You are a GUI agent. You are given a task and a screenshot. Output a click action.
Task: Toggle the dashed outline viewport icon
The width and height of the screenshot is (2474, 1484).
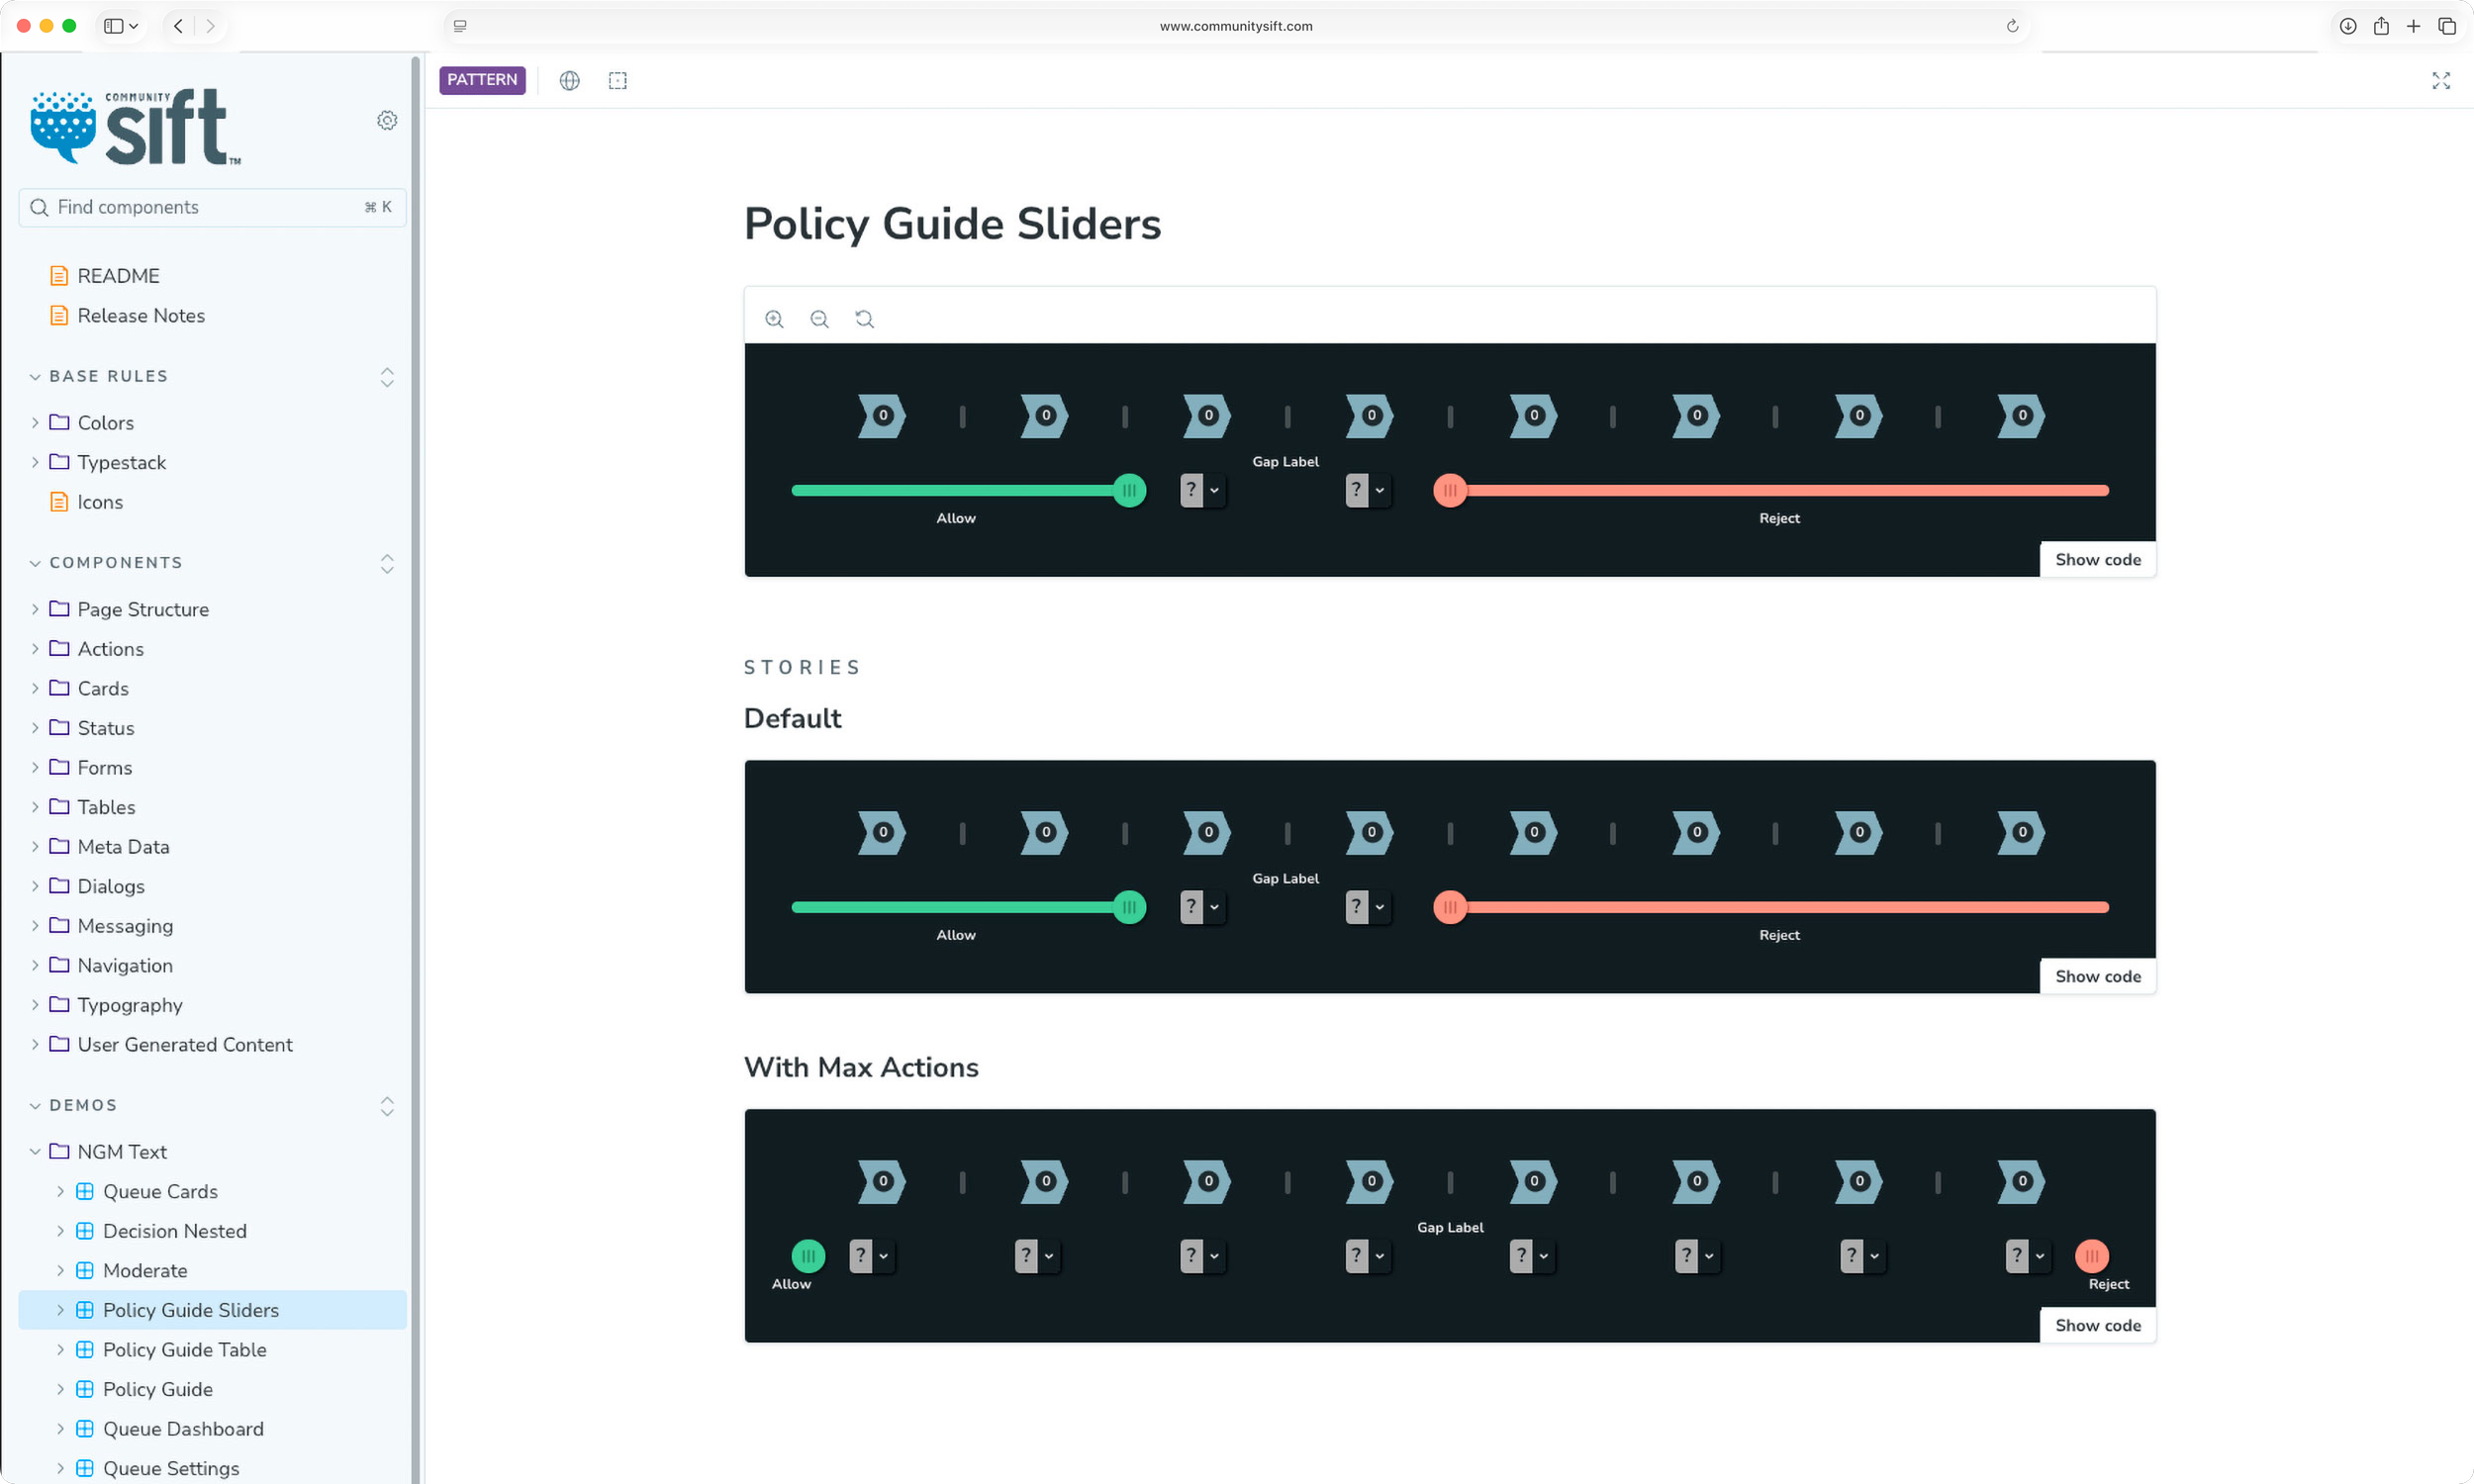618,81
